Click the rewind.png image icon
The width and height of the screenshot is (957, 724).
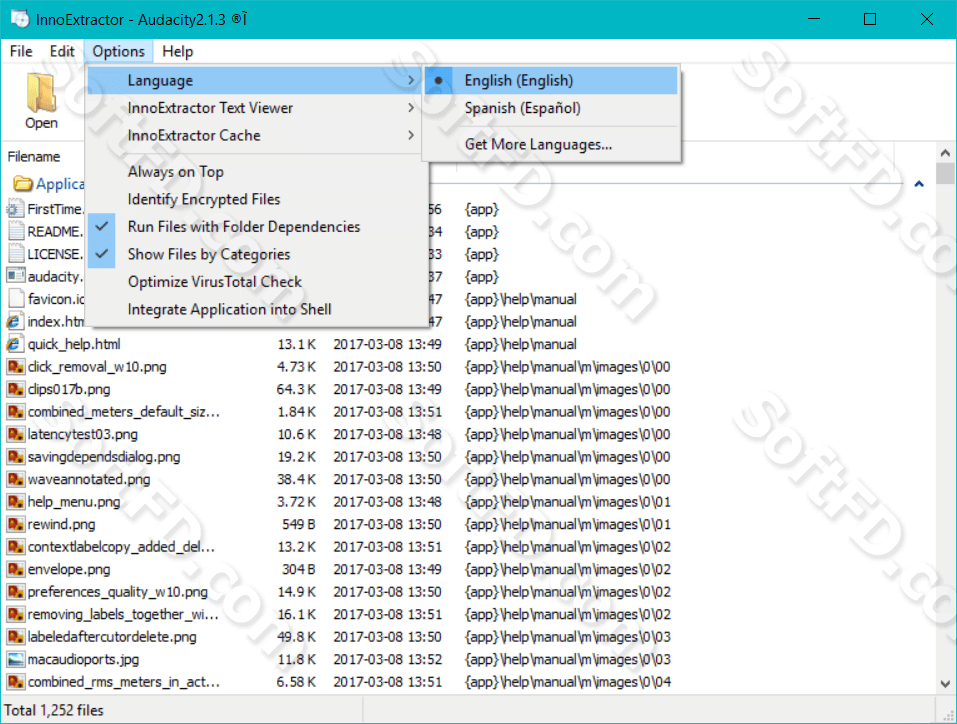point(15,524)
